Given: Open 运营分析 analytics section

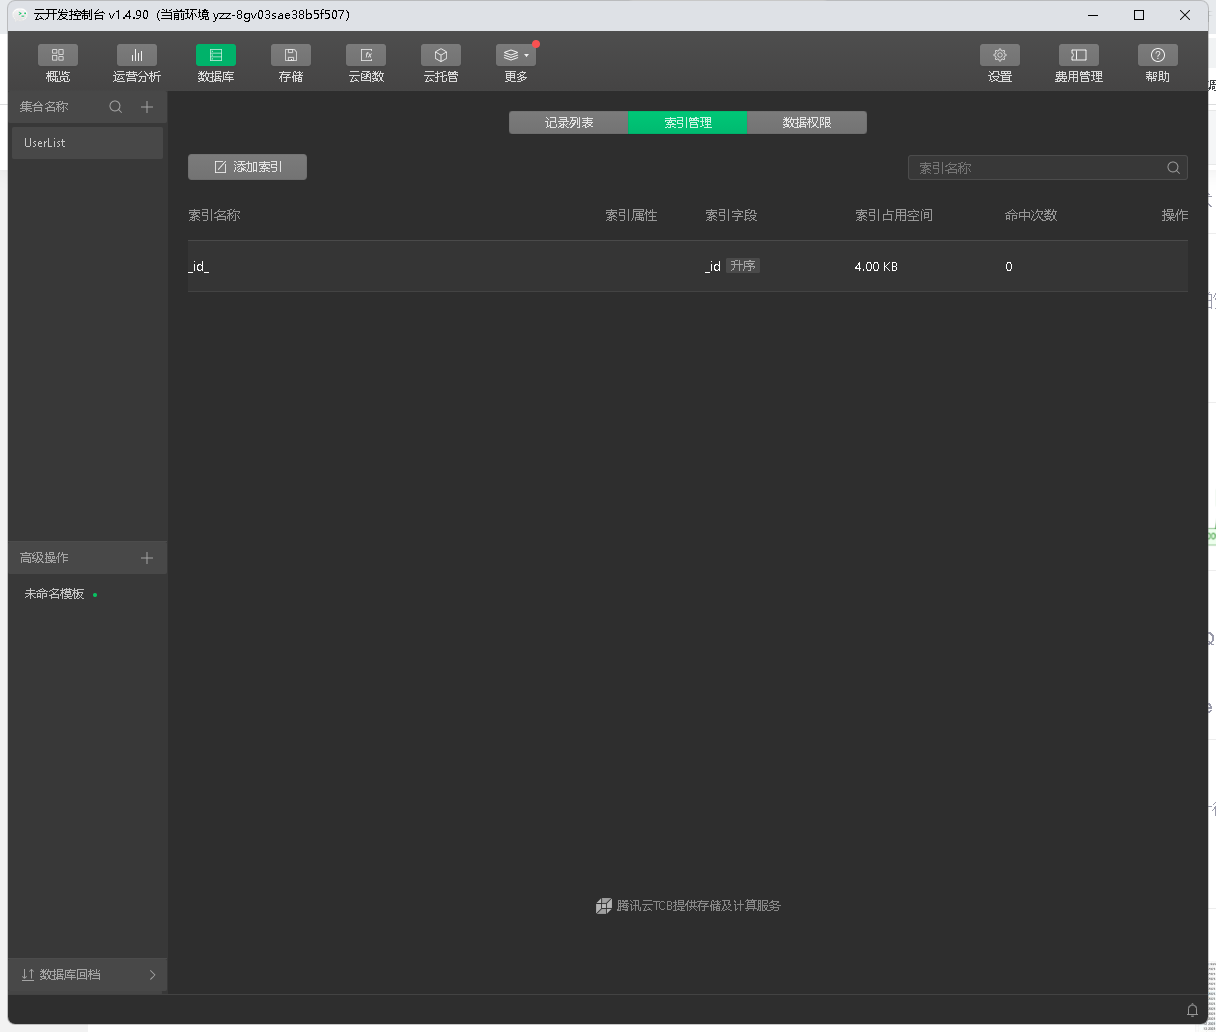Looking at the screenshot, I should (137, 64).
